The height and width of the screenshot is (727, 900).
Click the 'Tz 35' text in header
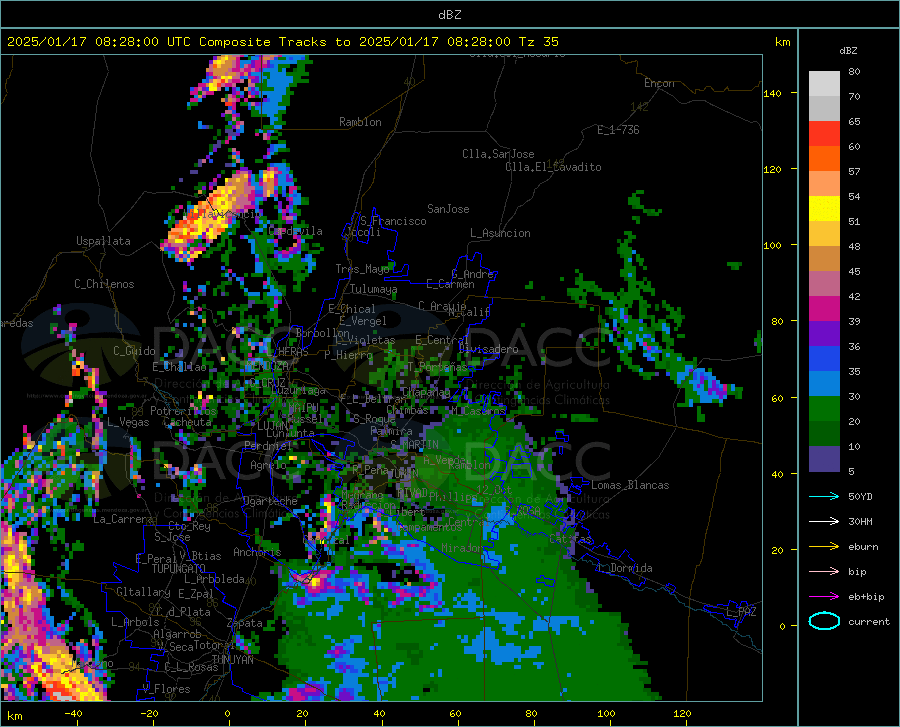539,42
